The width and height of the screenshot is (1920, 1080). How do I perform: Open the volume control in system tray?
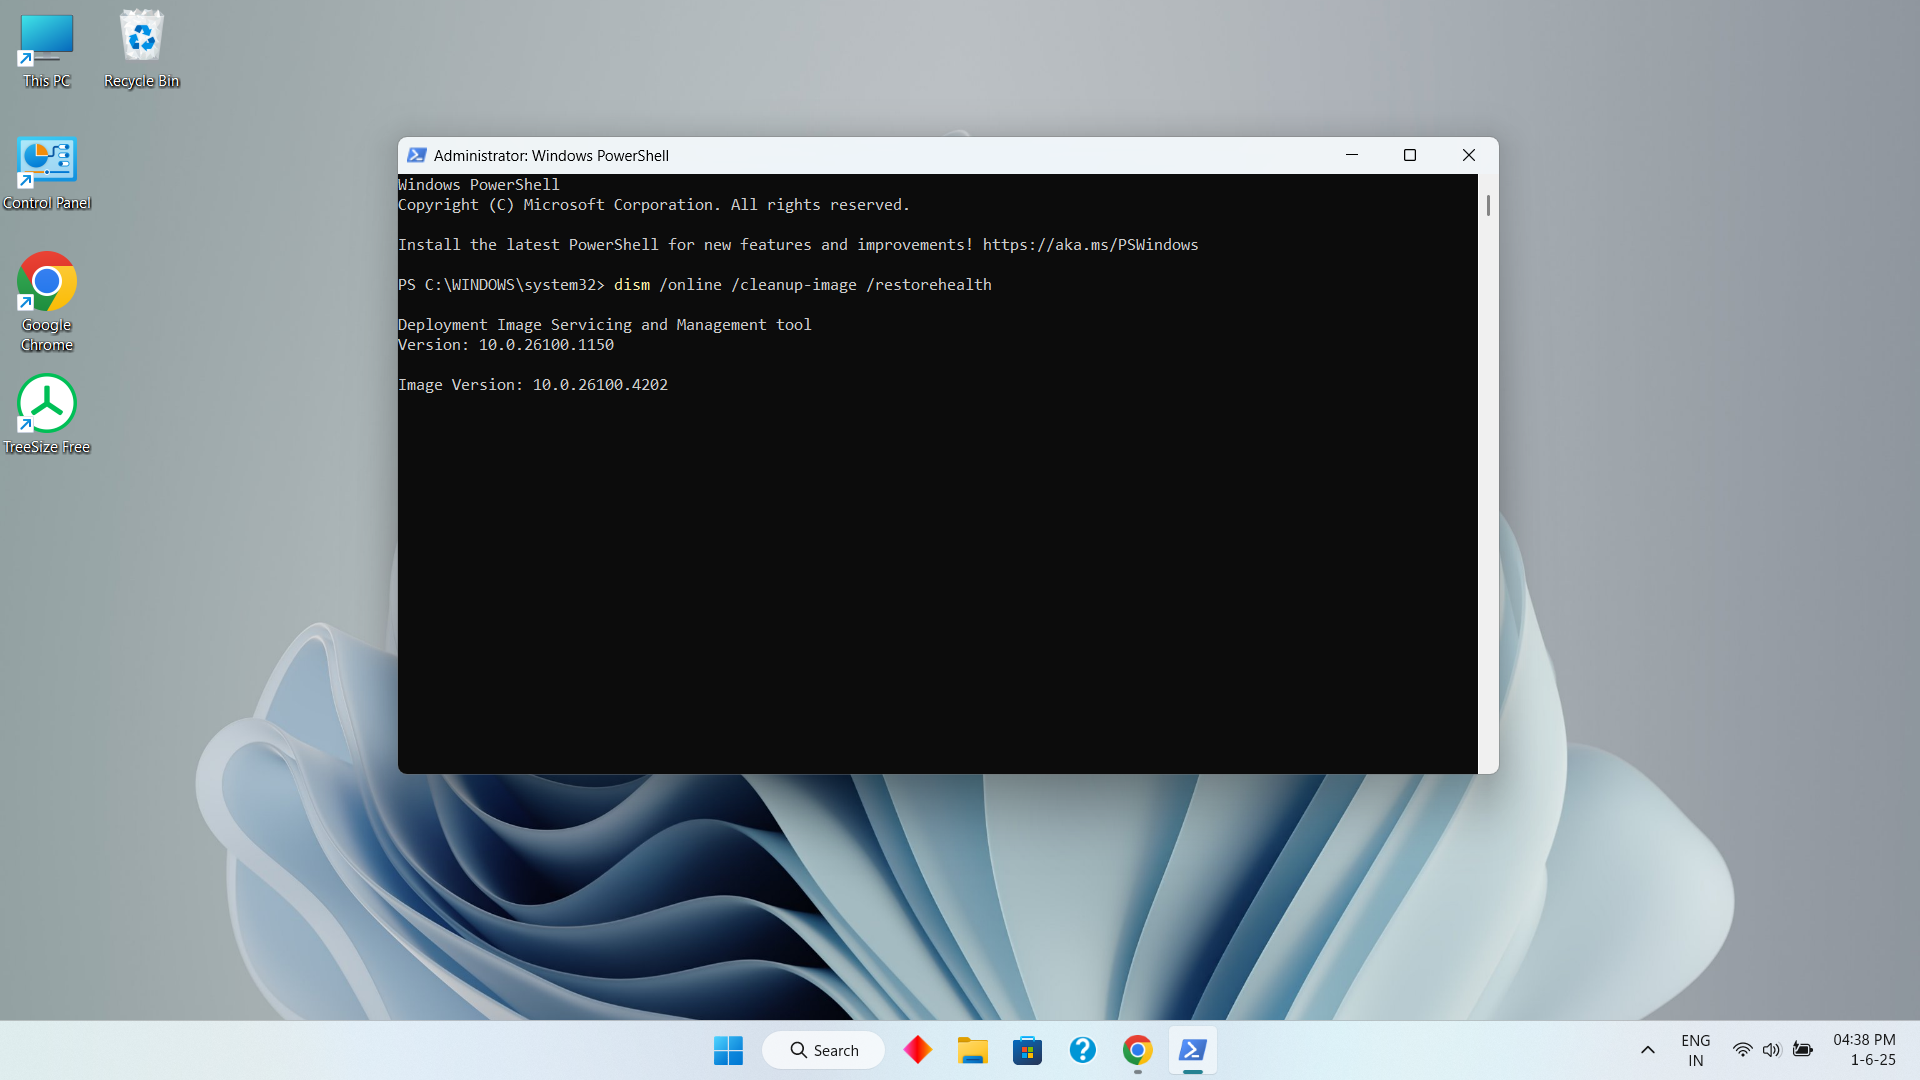click(1772, 1050)
